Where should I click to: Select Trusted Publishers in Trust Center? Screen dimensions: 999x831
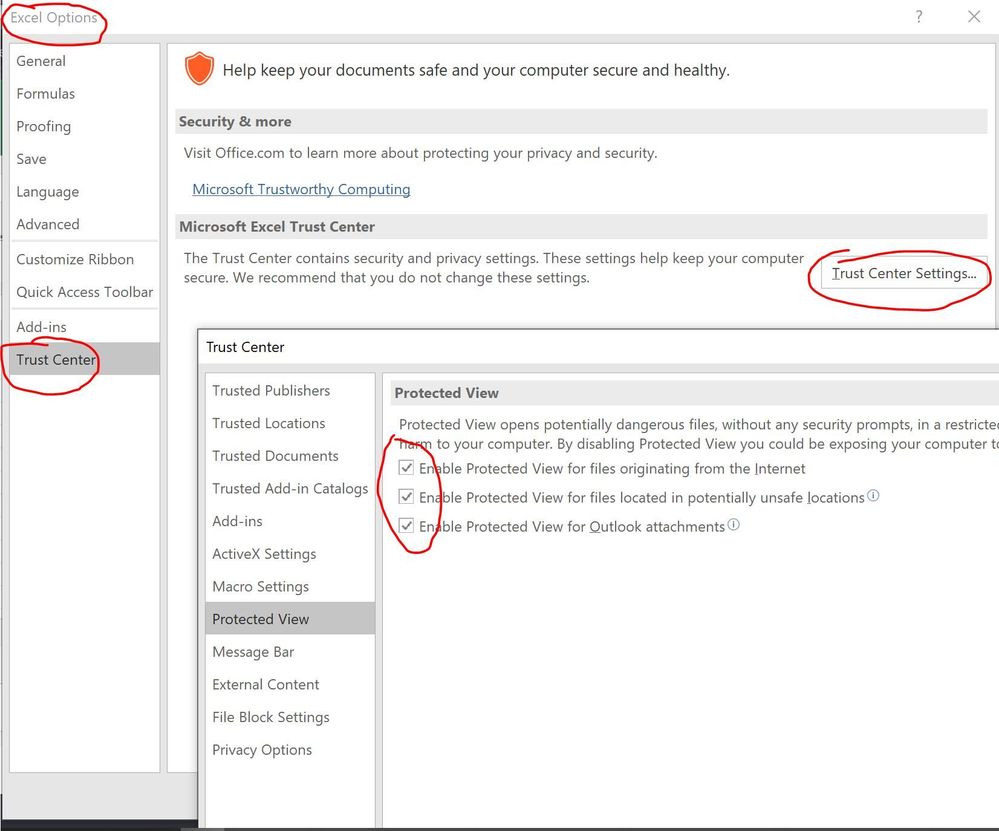click(x=290, y=391)
